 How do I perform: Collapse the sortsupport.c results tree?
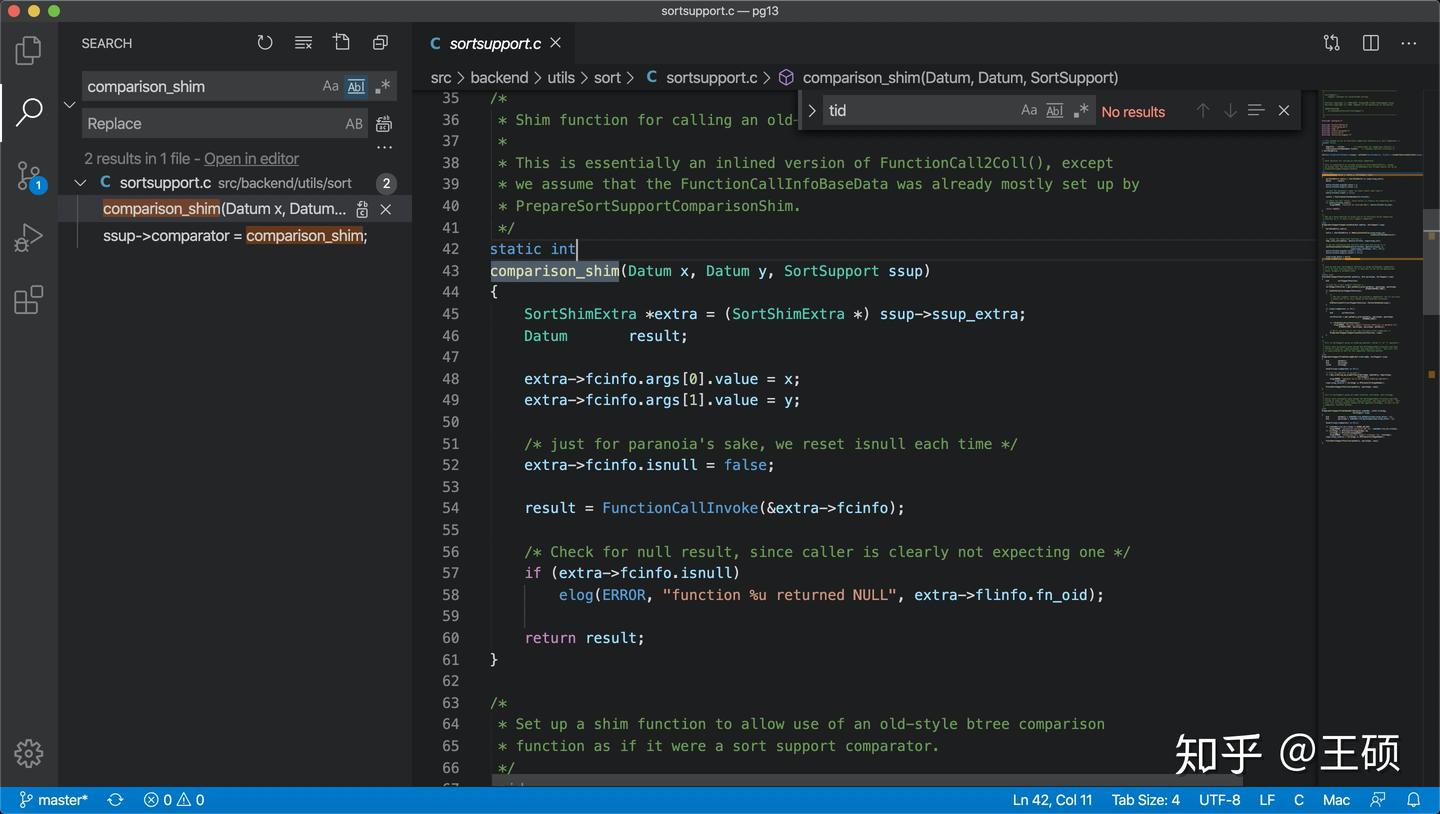click(x=80, y=183)
